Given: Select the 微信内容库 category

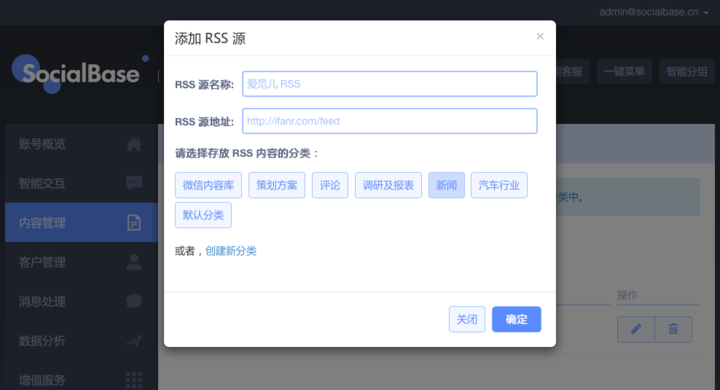Looking at the screenshot, I should click(208, 185).
